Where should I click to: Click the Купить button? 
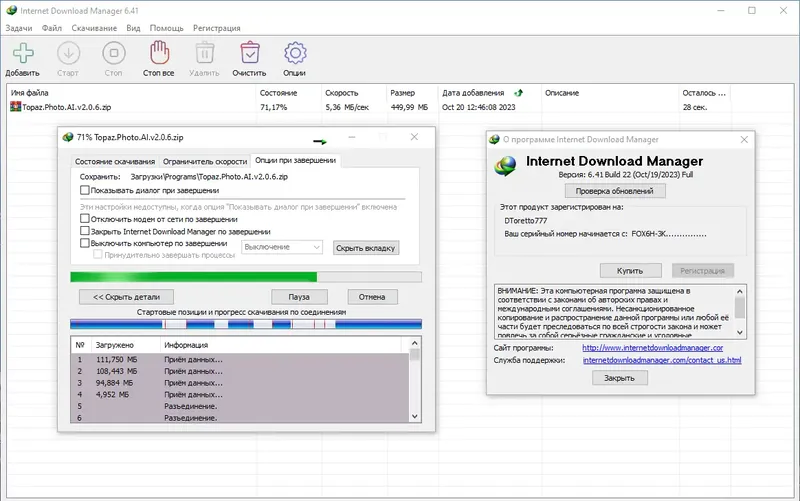click(630, 270)
